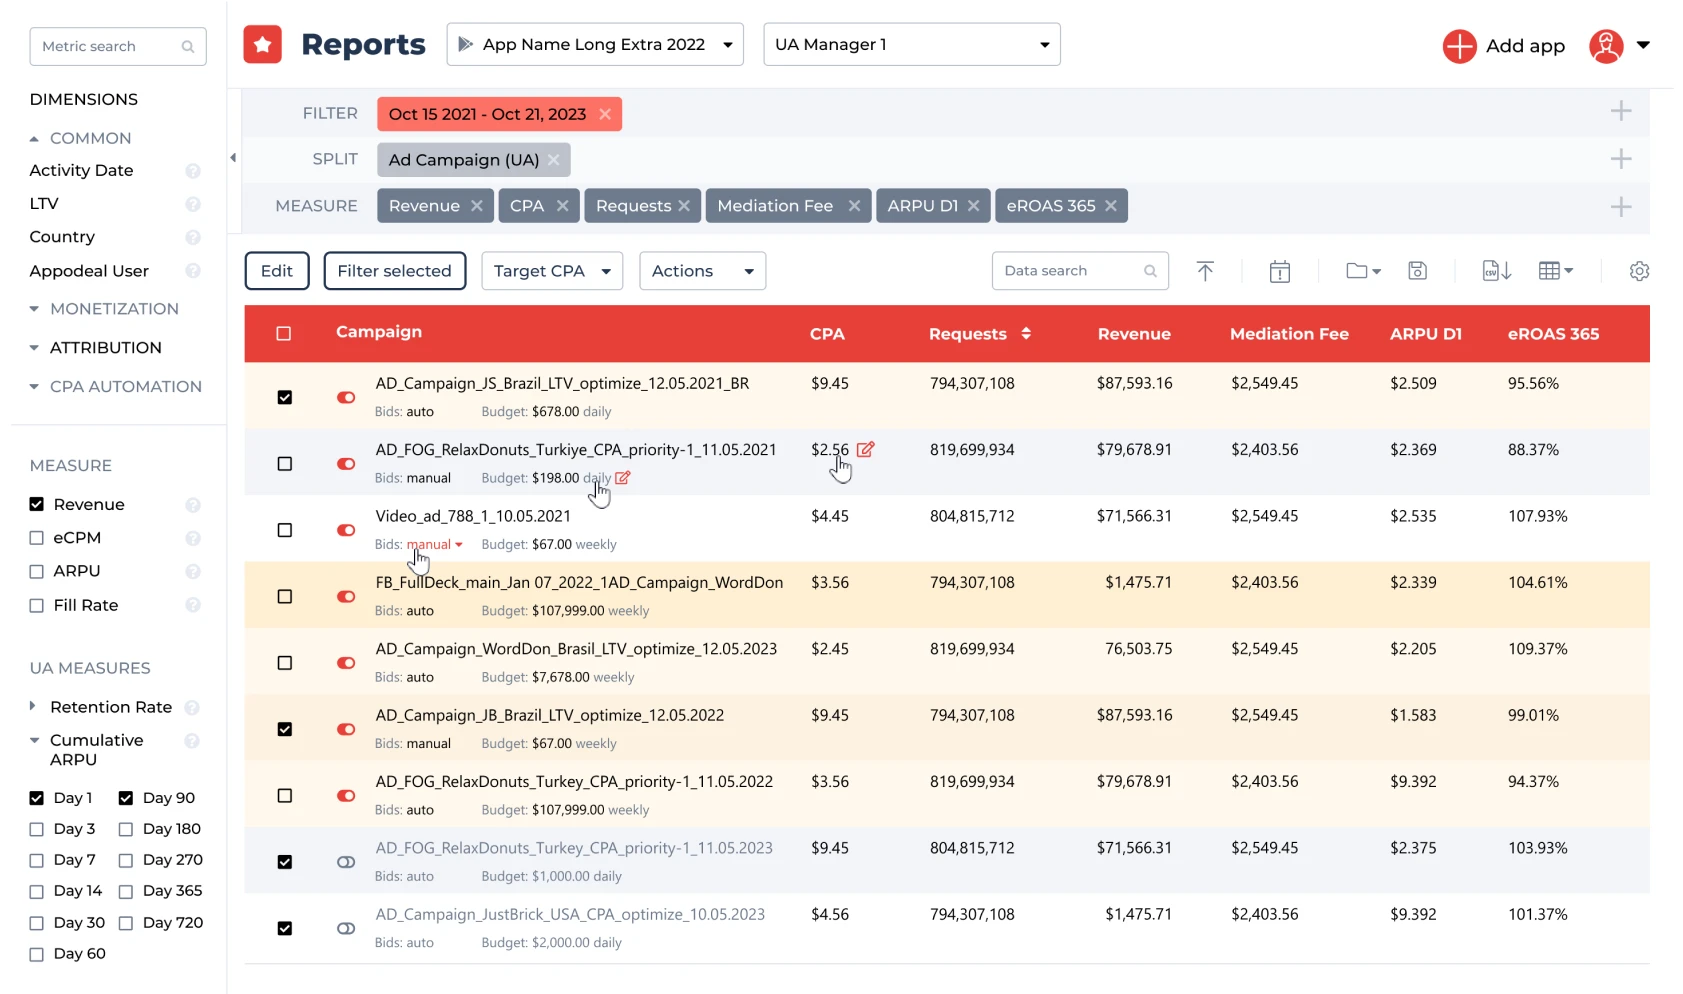Click the Revenue column header
The height and width of the screenshot is (994, 1683).
(x=1134, y=334)
